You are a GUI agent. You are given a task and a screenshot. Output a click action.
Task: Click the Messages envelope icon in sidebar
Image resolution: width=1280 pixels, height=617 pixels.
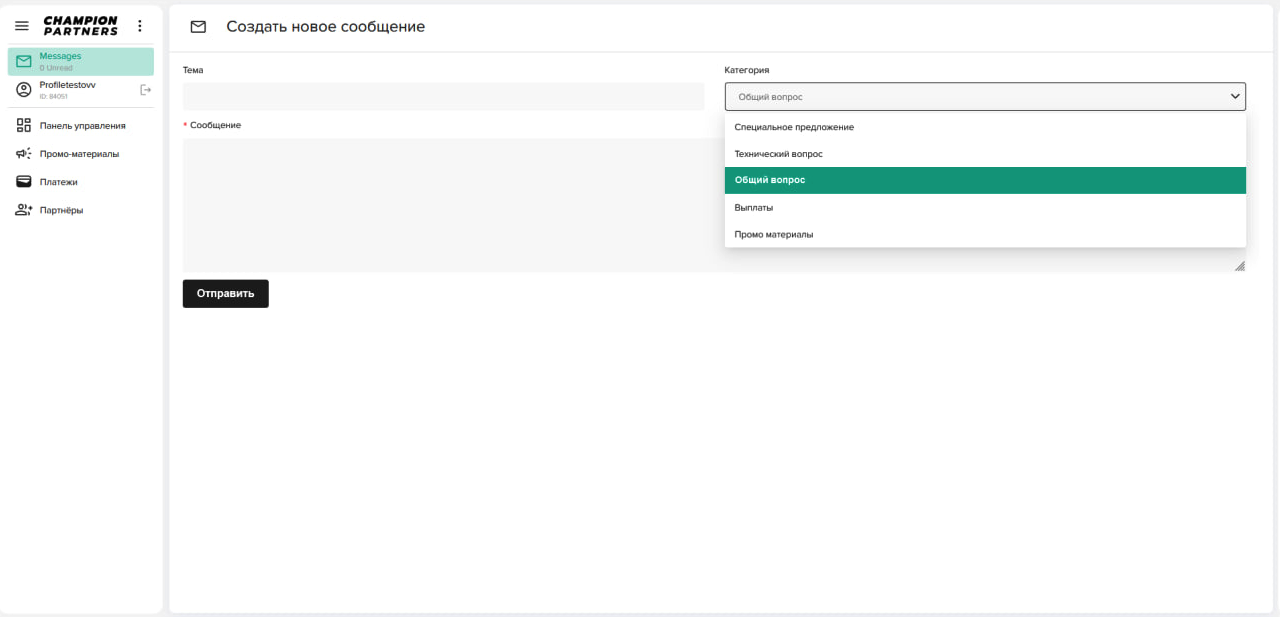(24, 62)
